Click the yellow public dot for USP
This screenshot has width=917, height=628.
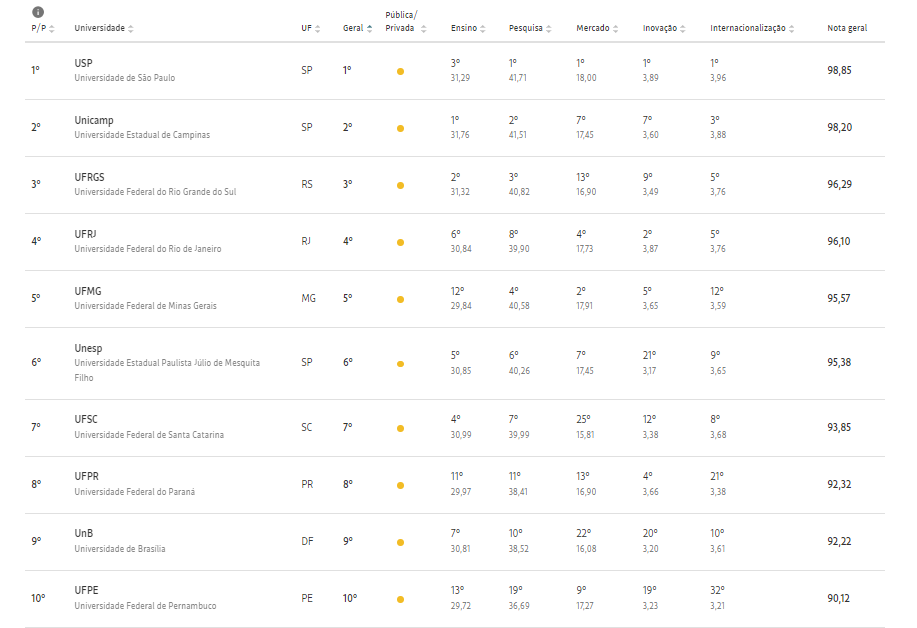(x=400, y=71)
